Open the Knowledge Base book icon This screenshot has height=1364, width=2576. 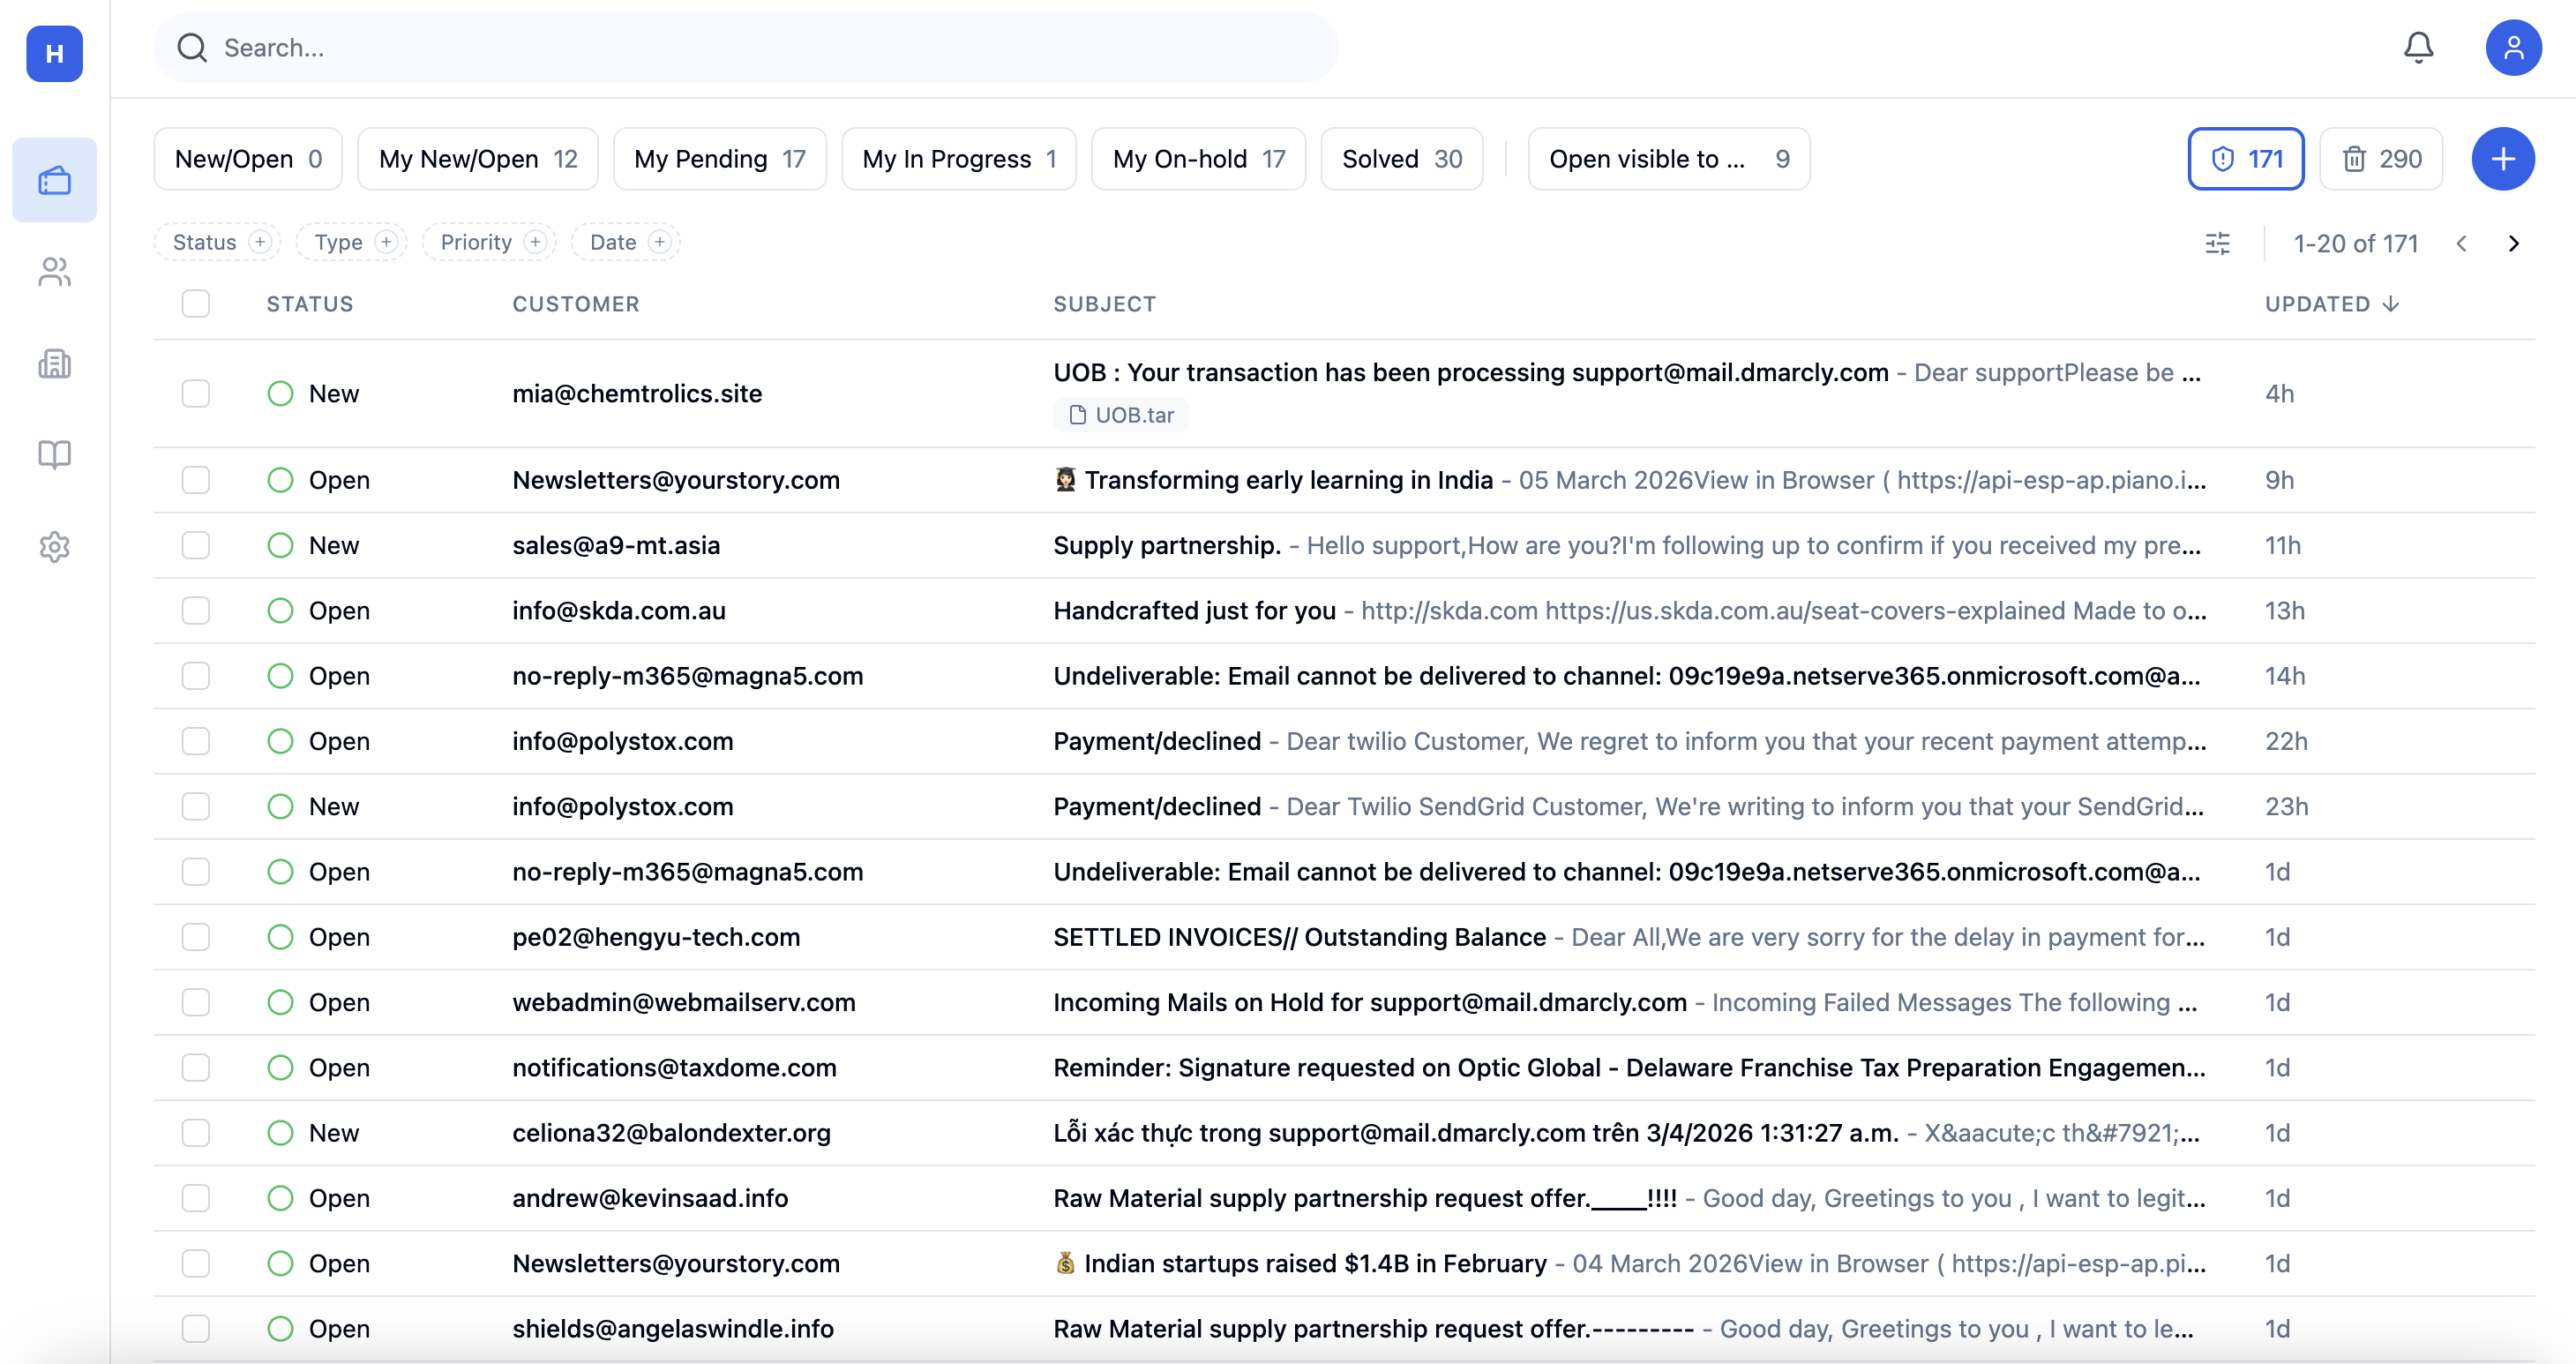click(54, 455)
